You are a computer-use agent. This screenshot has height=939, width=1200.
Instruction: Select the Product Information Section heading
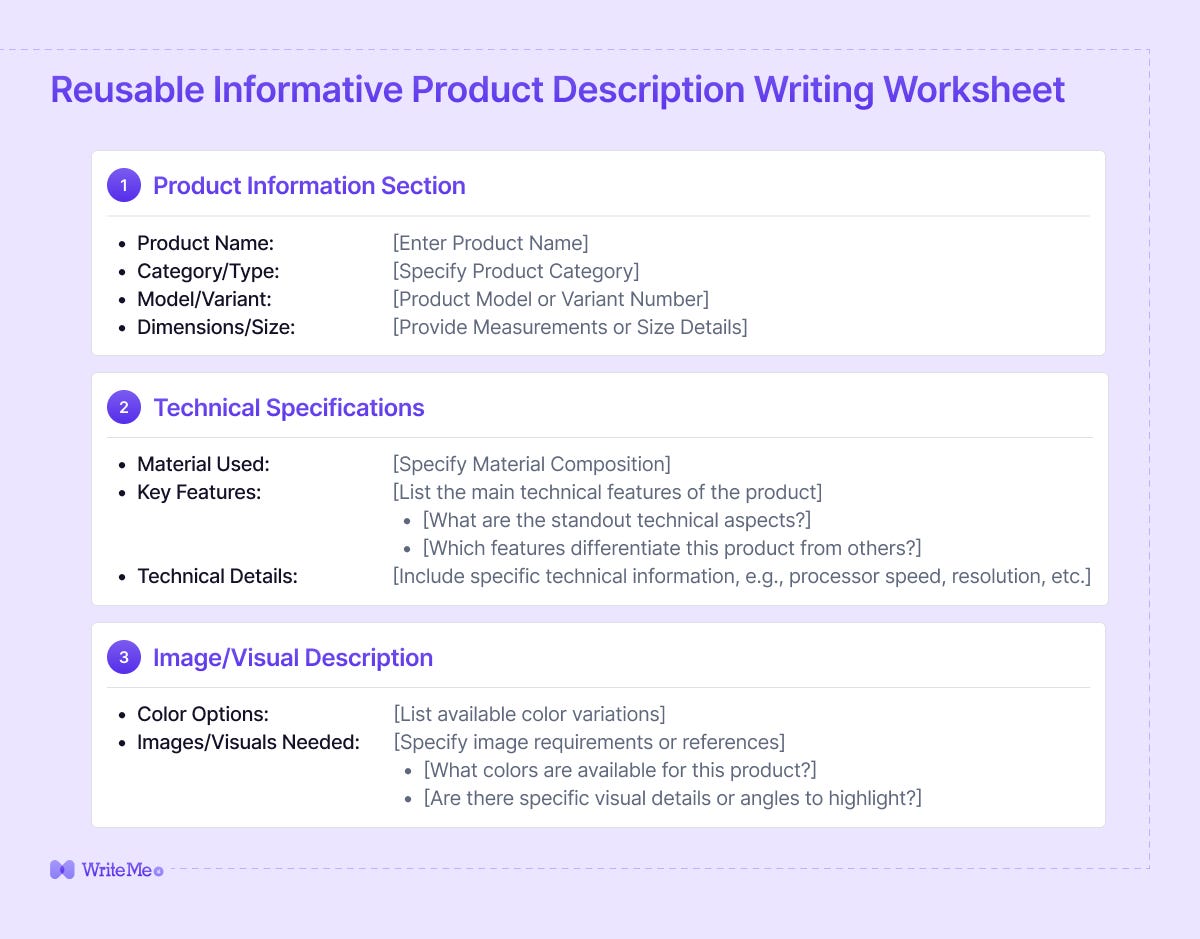coord(308,186)
